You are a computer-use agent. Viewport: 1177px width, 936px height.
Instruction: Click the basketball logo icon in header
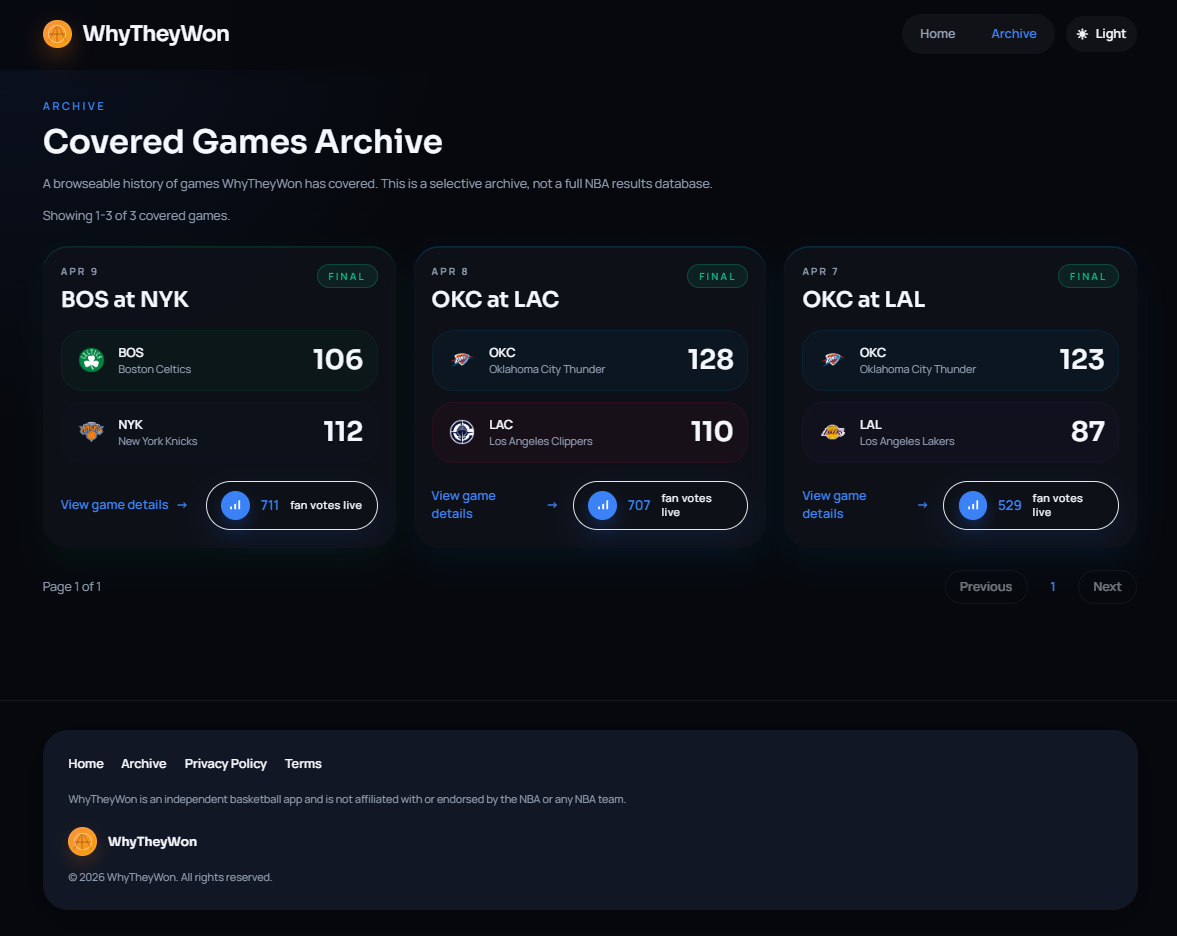click(x=57, y=34)
